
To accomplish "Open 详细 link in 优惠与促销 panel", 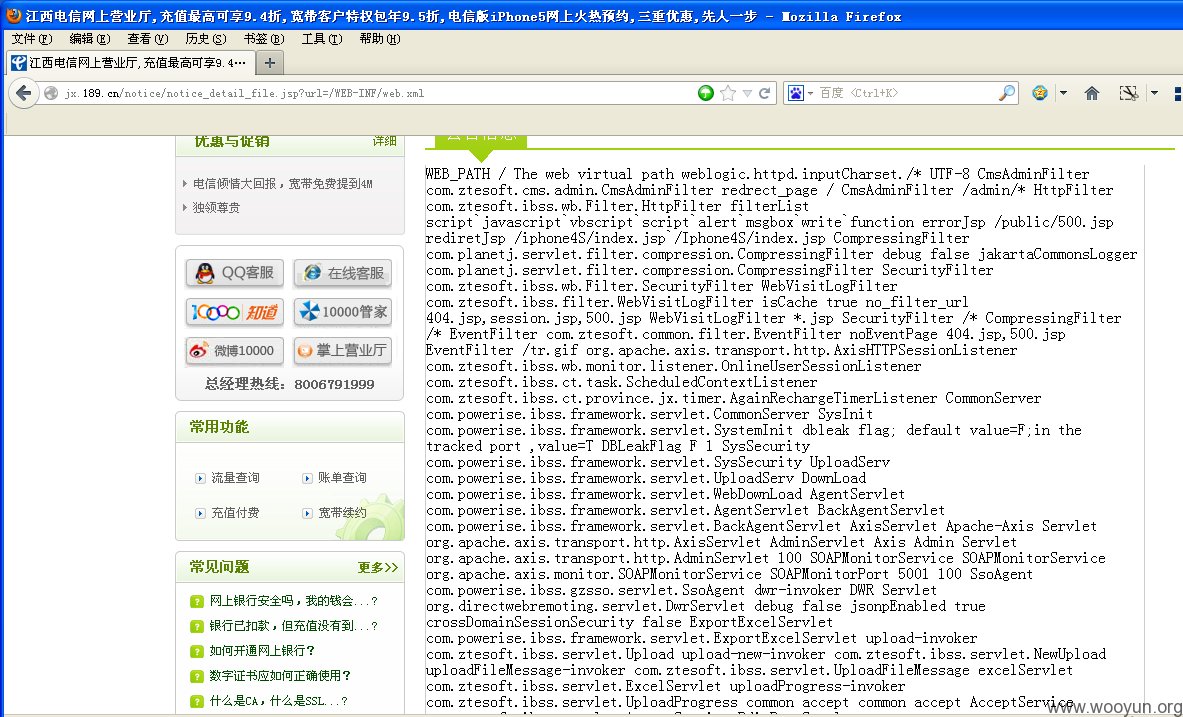I will click(x=384, y=140).
